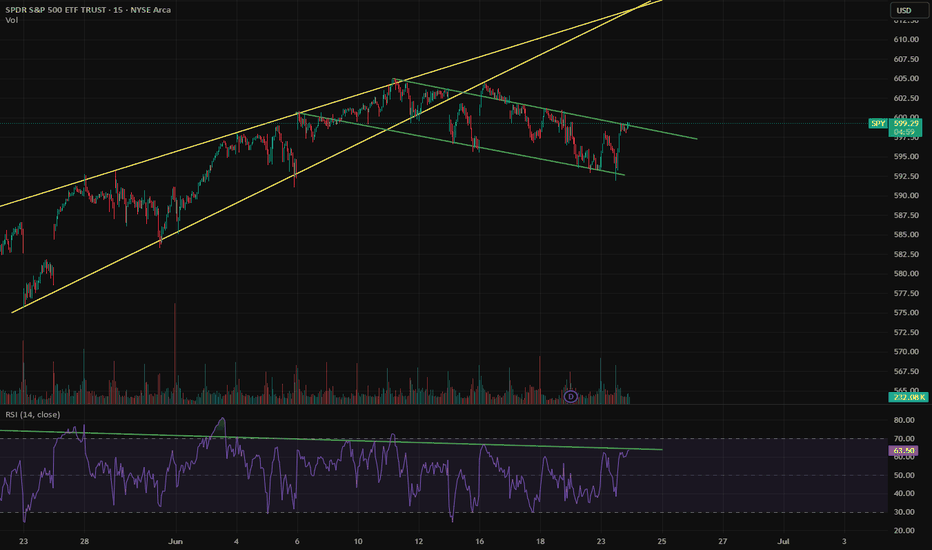Image resolution: width=932 pixels, height=550 pixels.
Task: Click the 80.00 RSI axis label
Action: (x=903, y=420)
